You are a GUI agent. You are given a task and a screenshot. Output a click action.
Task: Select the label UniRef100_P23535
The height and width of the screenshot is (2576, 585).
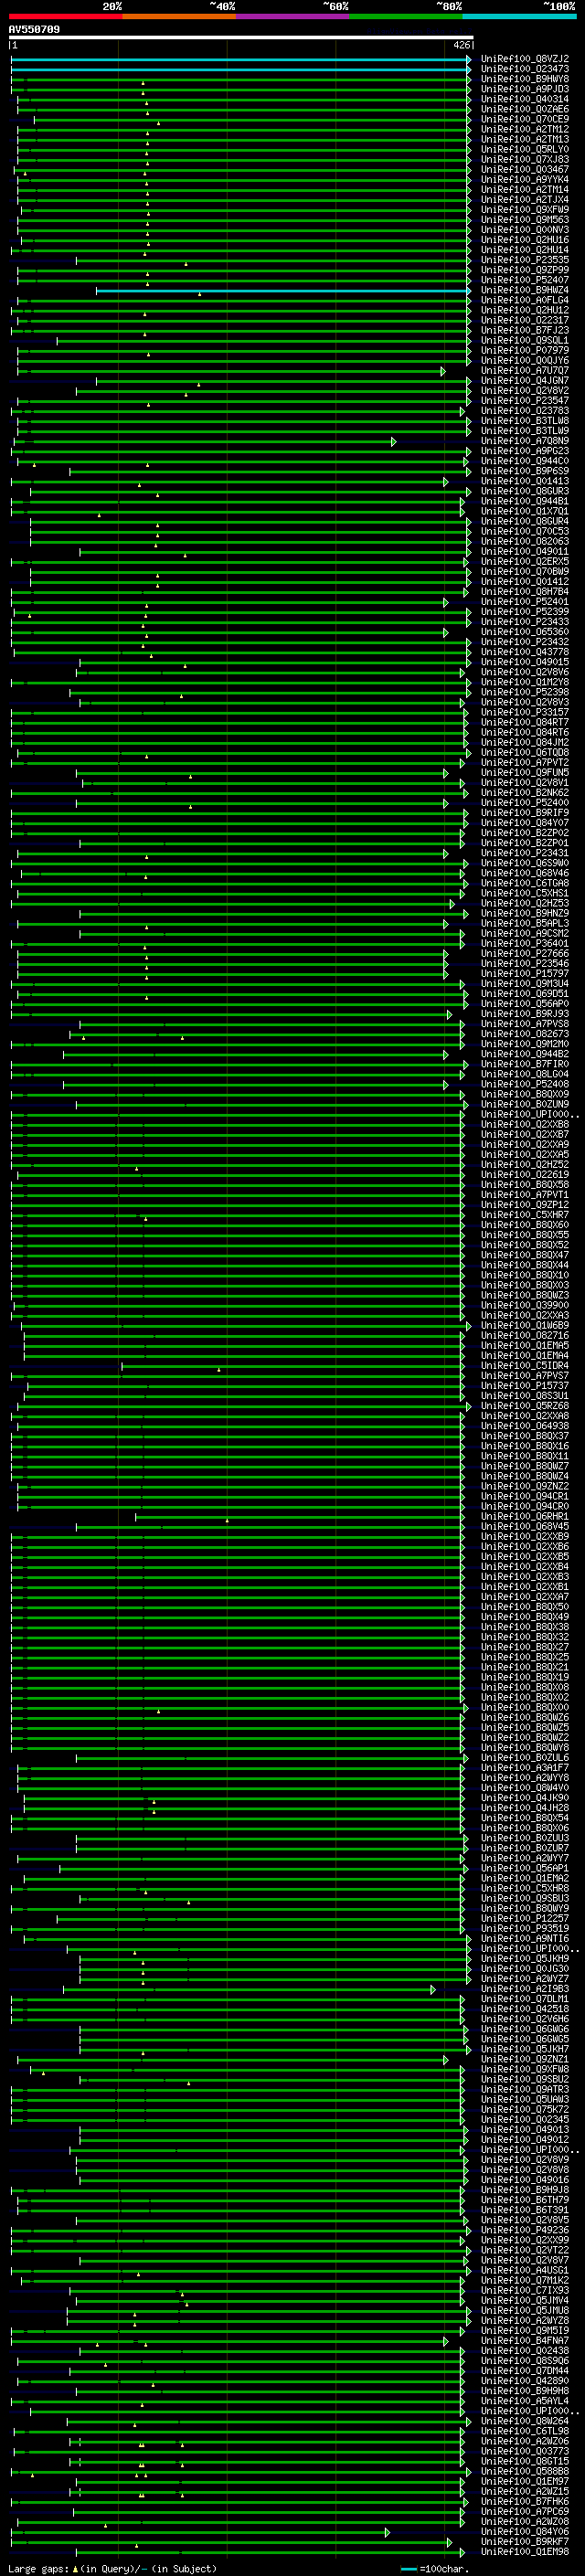point(525,260)
